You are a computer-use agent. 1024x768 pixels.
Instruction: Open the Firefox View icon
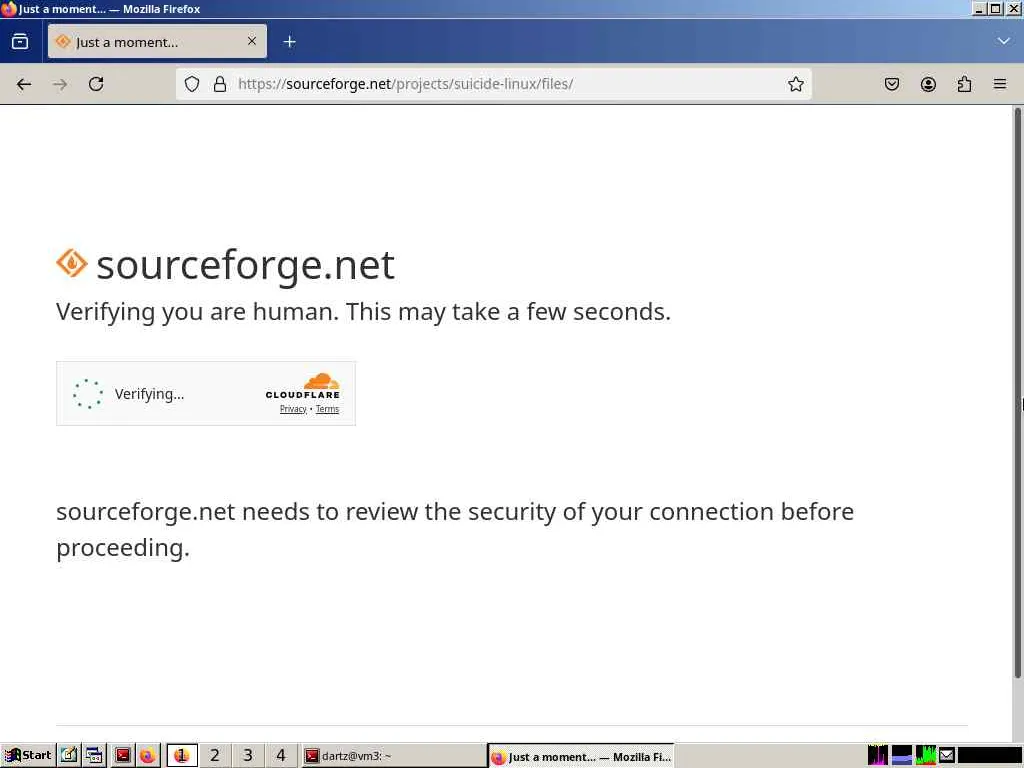click(x=20, y=41)
